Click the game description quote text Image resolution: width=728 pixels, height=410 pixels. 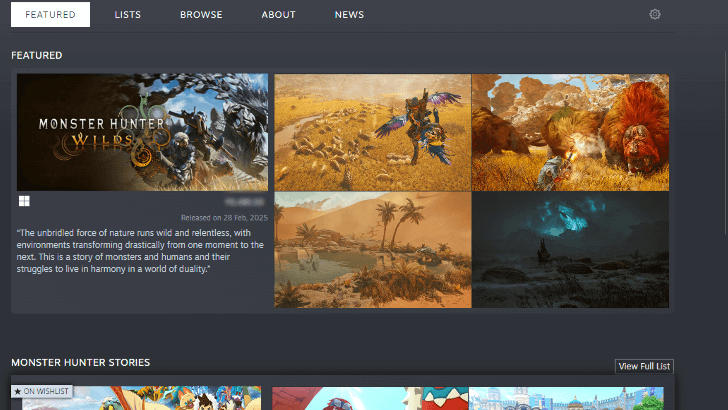click(140, 251)
